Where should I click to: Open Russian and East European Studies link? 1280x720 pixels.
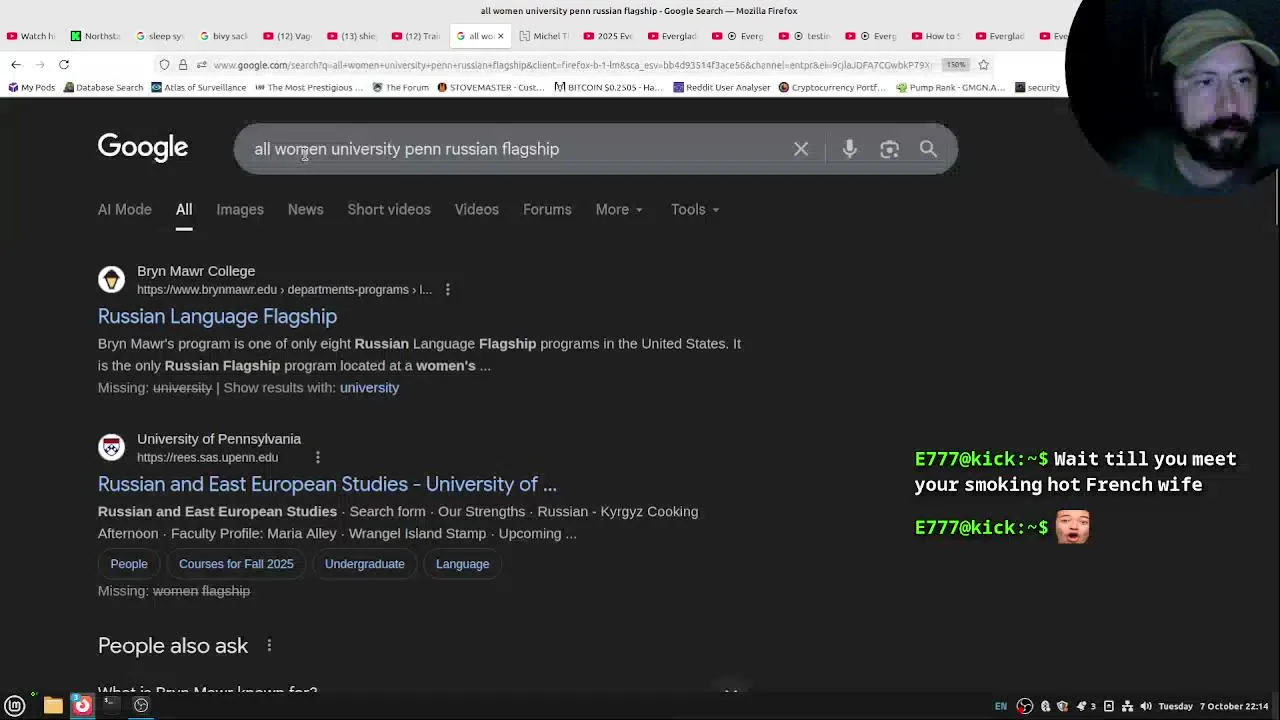click(327, 484)
